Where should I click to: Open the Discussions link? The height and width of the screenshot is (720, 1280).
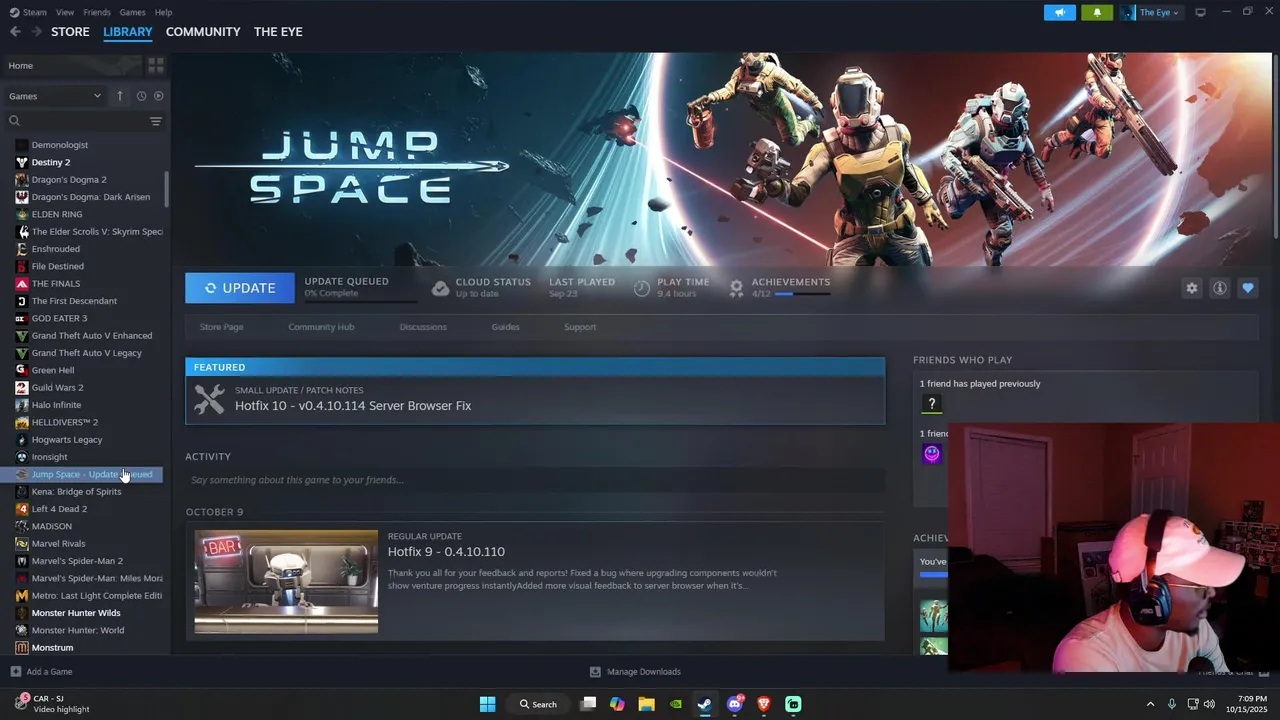click(423, 327)
